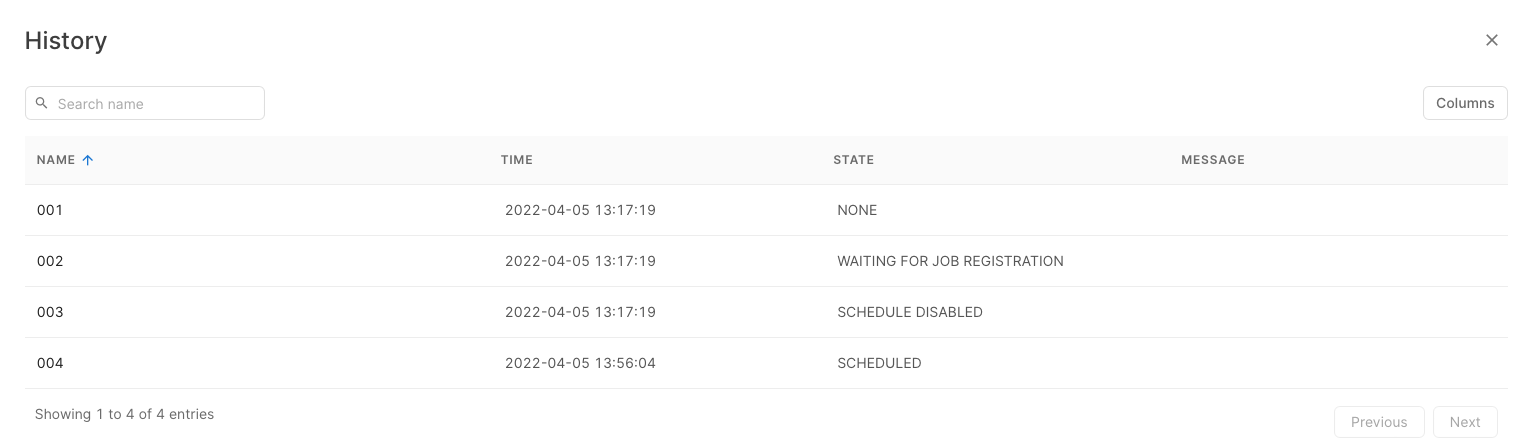Sort by the STATE column header

pos(853,160)
